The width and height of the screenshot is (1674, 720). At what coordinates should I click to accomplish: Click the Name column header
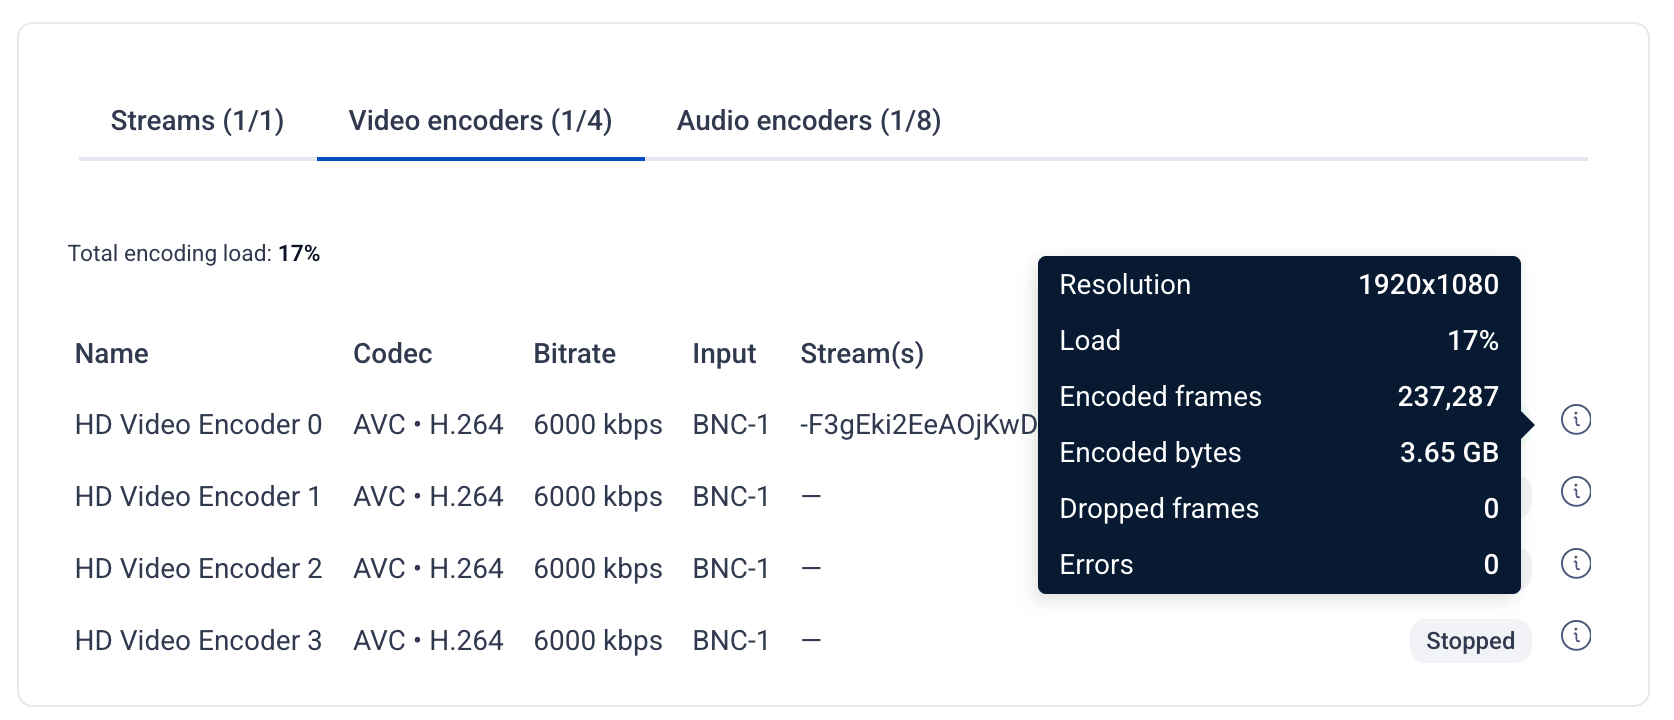point(112,354)
